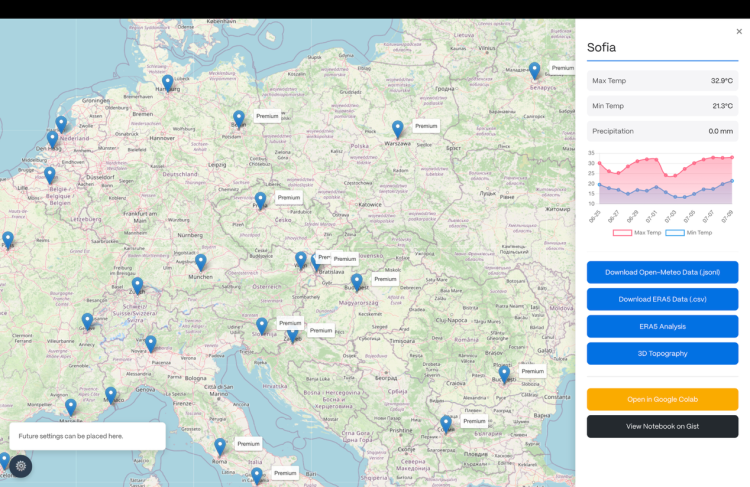Viewport: 750px width, 487px height.
Task: Click the Paris marker at the map's left edge
Action: pos(8,240)
